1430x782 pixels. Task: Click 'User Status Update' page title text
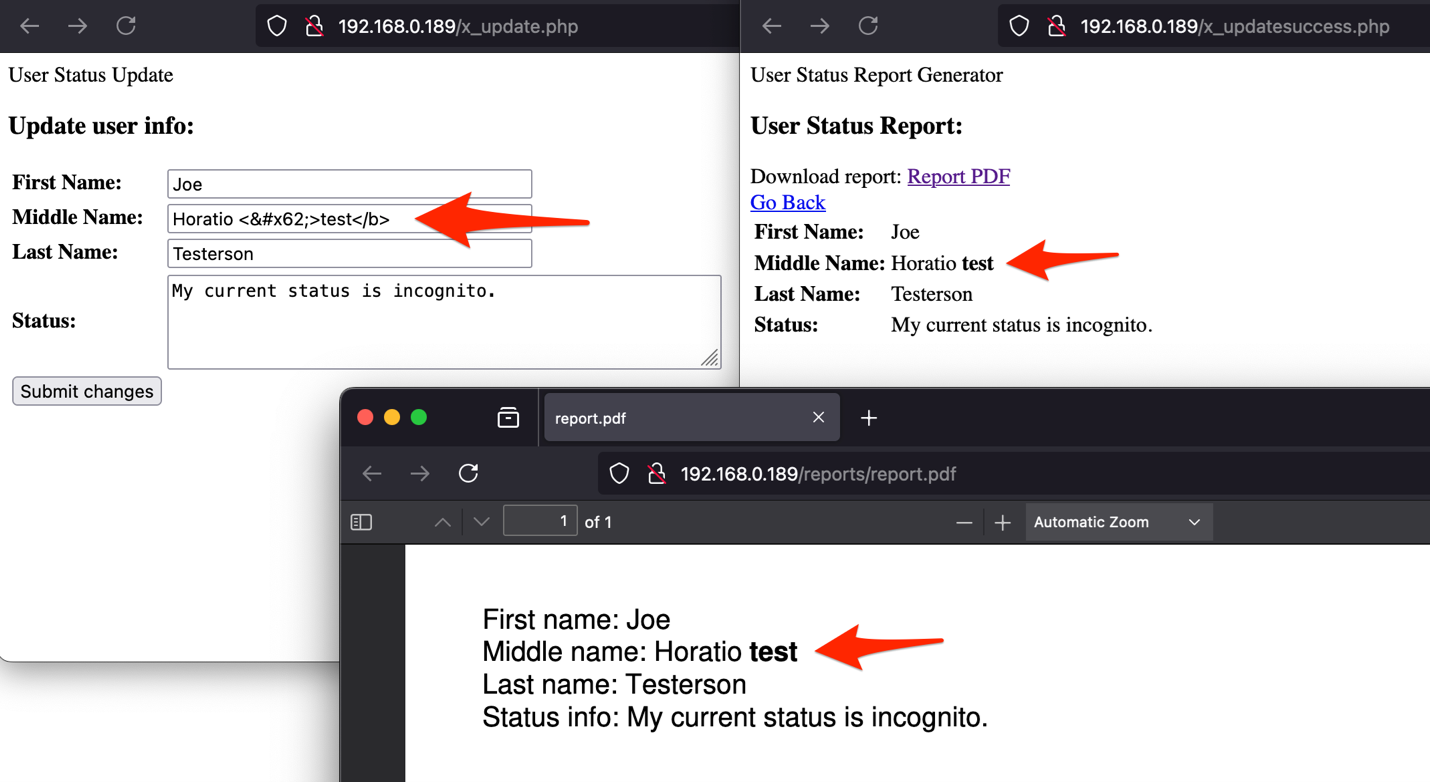91,75
